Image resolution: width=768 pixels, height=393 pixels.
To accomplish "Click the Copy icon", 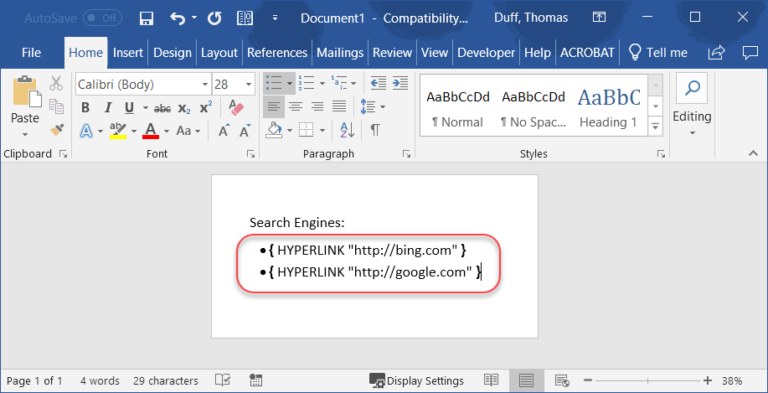I will tap(56, 106).
